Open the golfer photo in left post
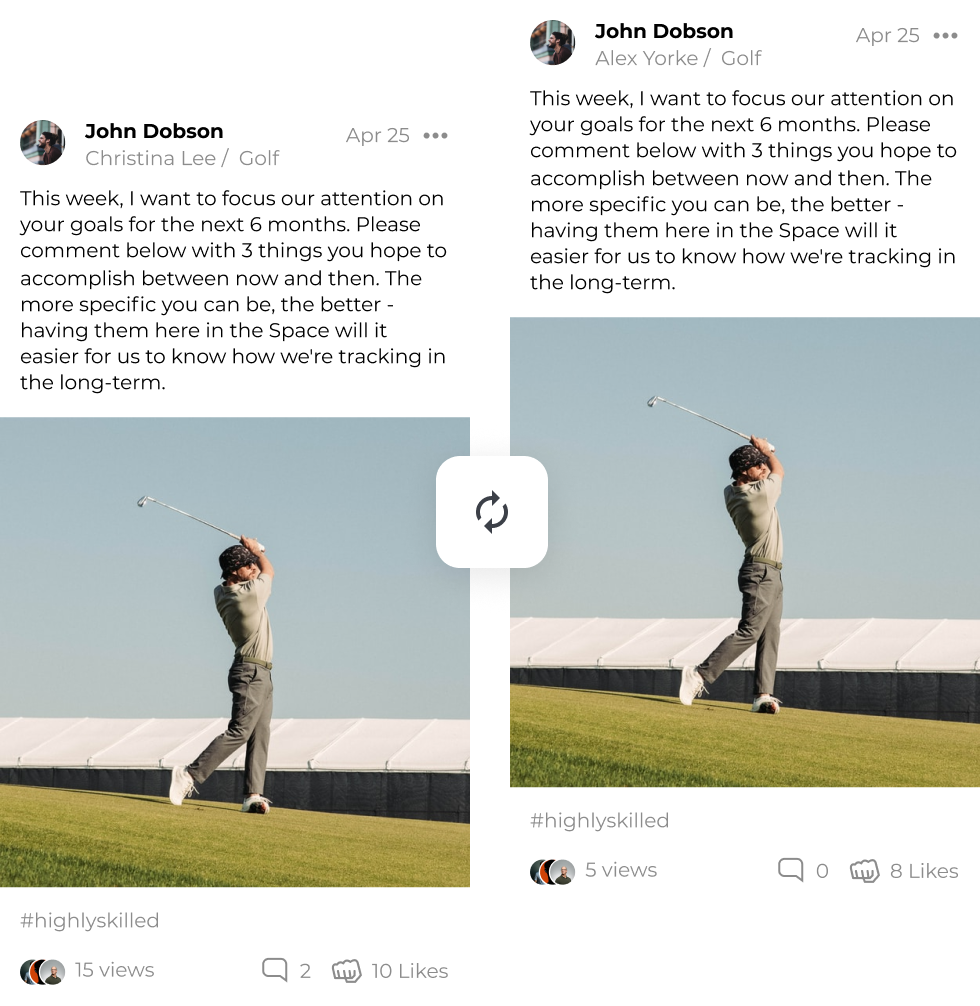 point(235,652)
